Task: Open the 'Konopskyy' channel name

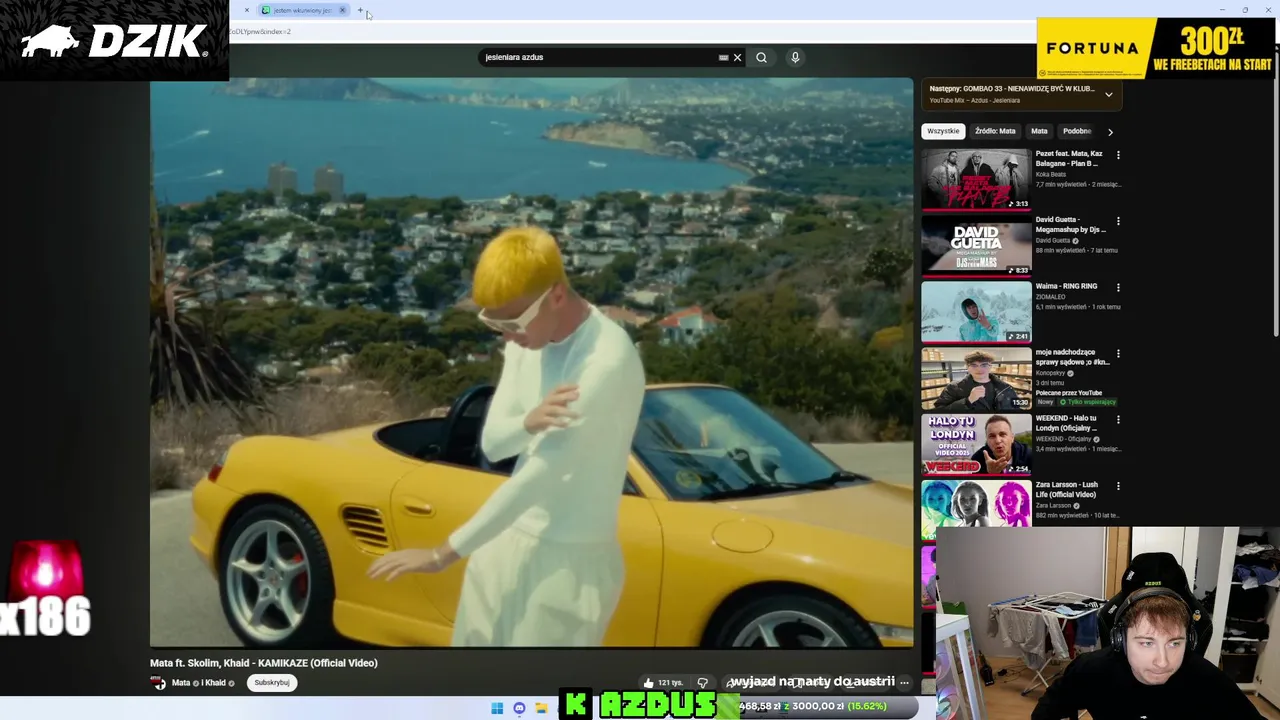Action: pos(1050,373)
